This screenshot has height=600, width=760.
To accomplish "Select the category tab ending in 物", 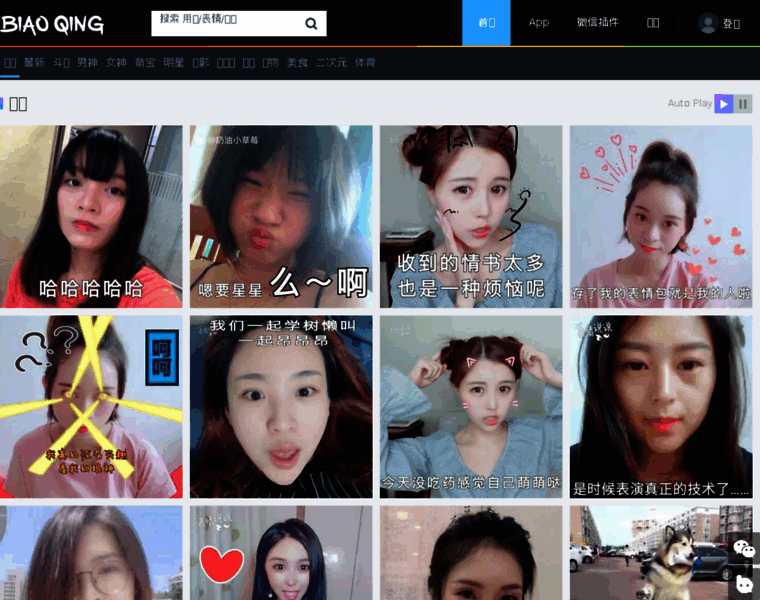I will coord(270,63).
